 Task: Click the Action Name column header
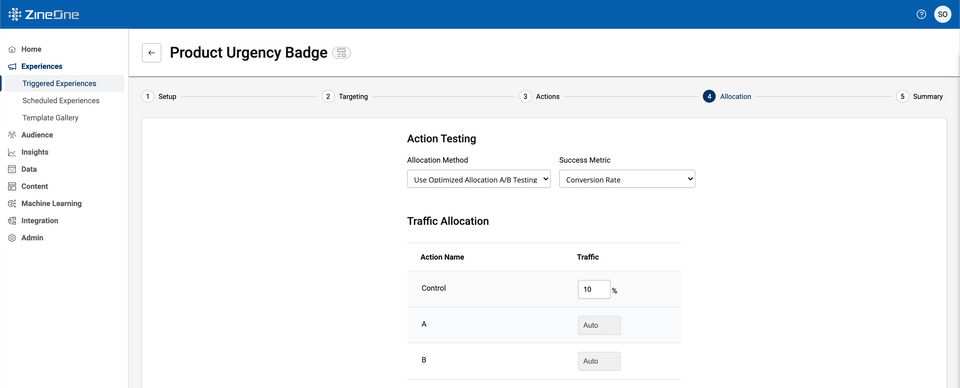442,257
